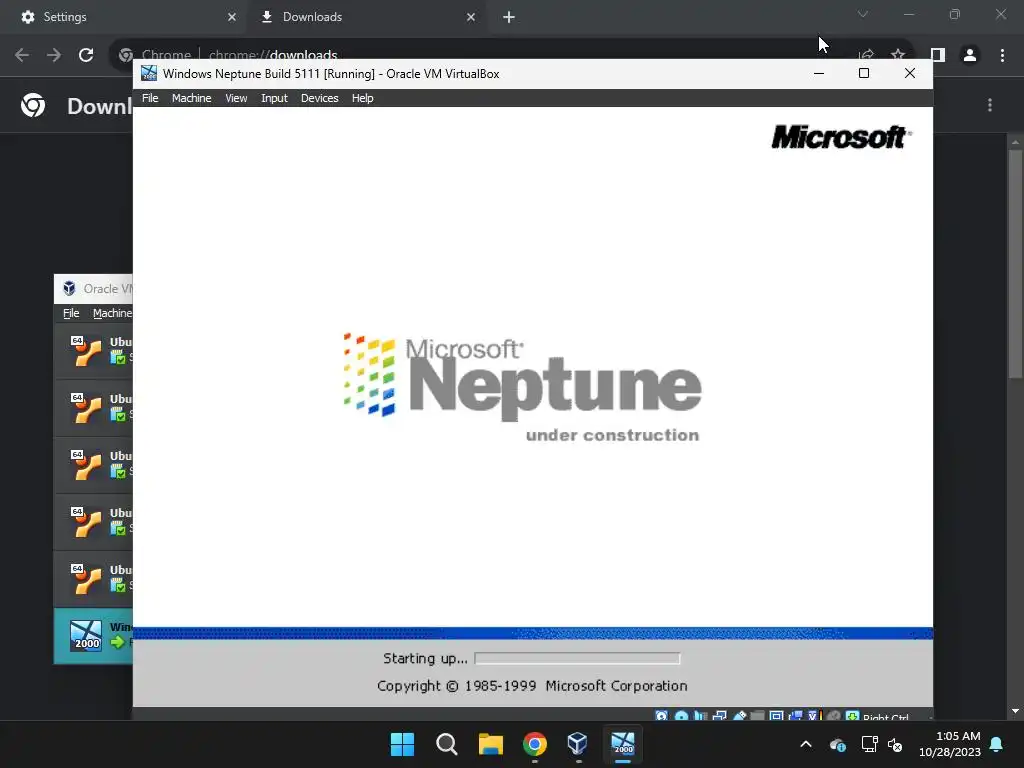This screenshot has height=768, width=1024.
Task: Open the Devices menu of the VM window
Action: pos(319,98)
